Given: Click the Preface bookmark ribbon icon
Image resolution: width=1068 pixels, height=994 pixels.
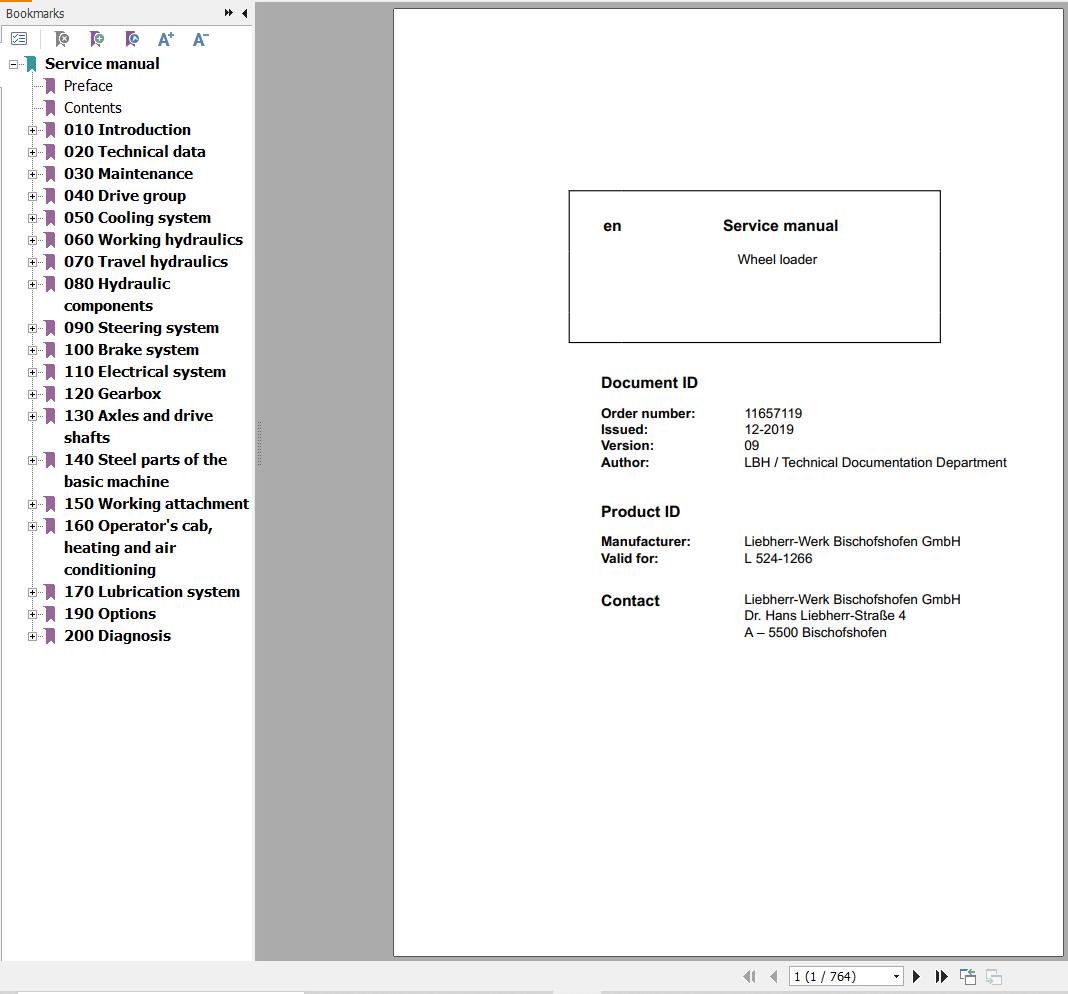Looking at the screenshot, I should pyautogui.click(x=50, y=86).
